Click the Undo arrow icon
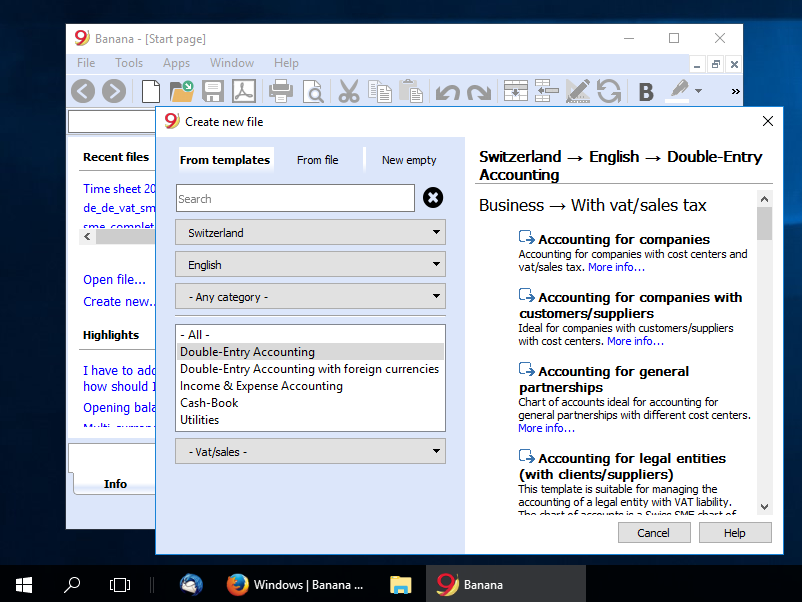Viewport: 802px width, 602px height. pyautogui.click(x=448, y=93)
